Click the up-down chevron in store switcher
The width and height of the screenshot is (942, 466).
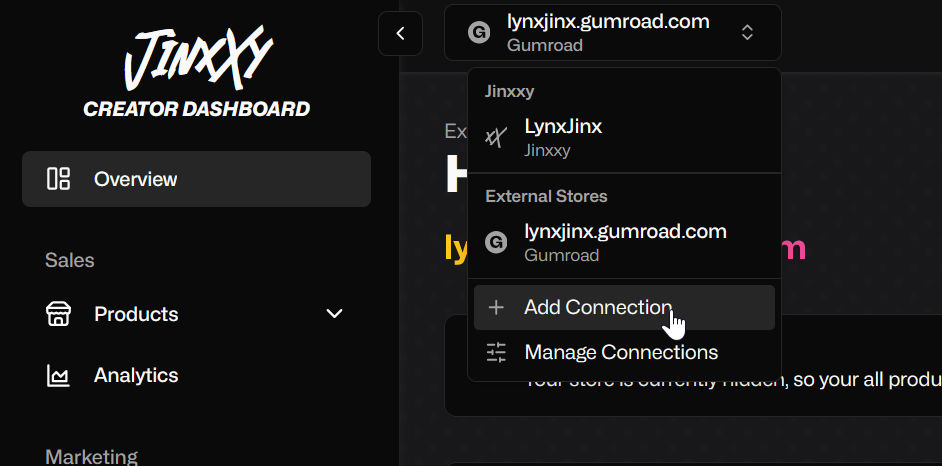coord(747,32)
